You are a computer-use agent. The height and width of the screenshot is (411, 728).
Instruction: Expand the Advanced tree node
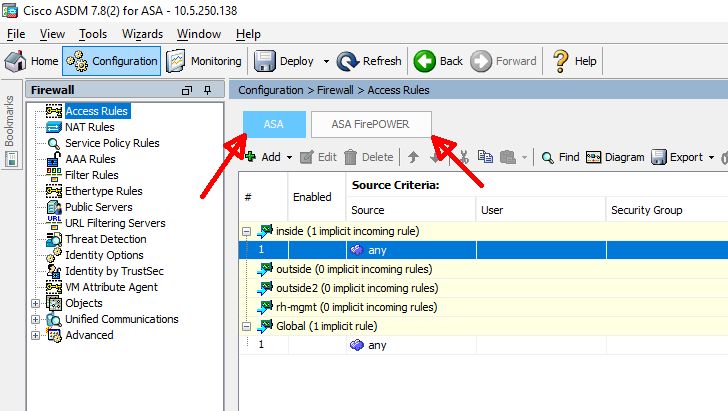point(35,335)
